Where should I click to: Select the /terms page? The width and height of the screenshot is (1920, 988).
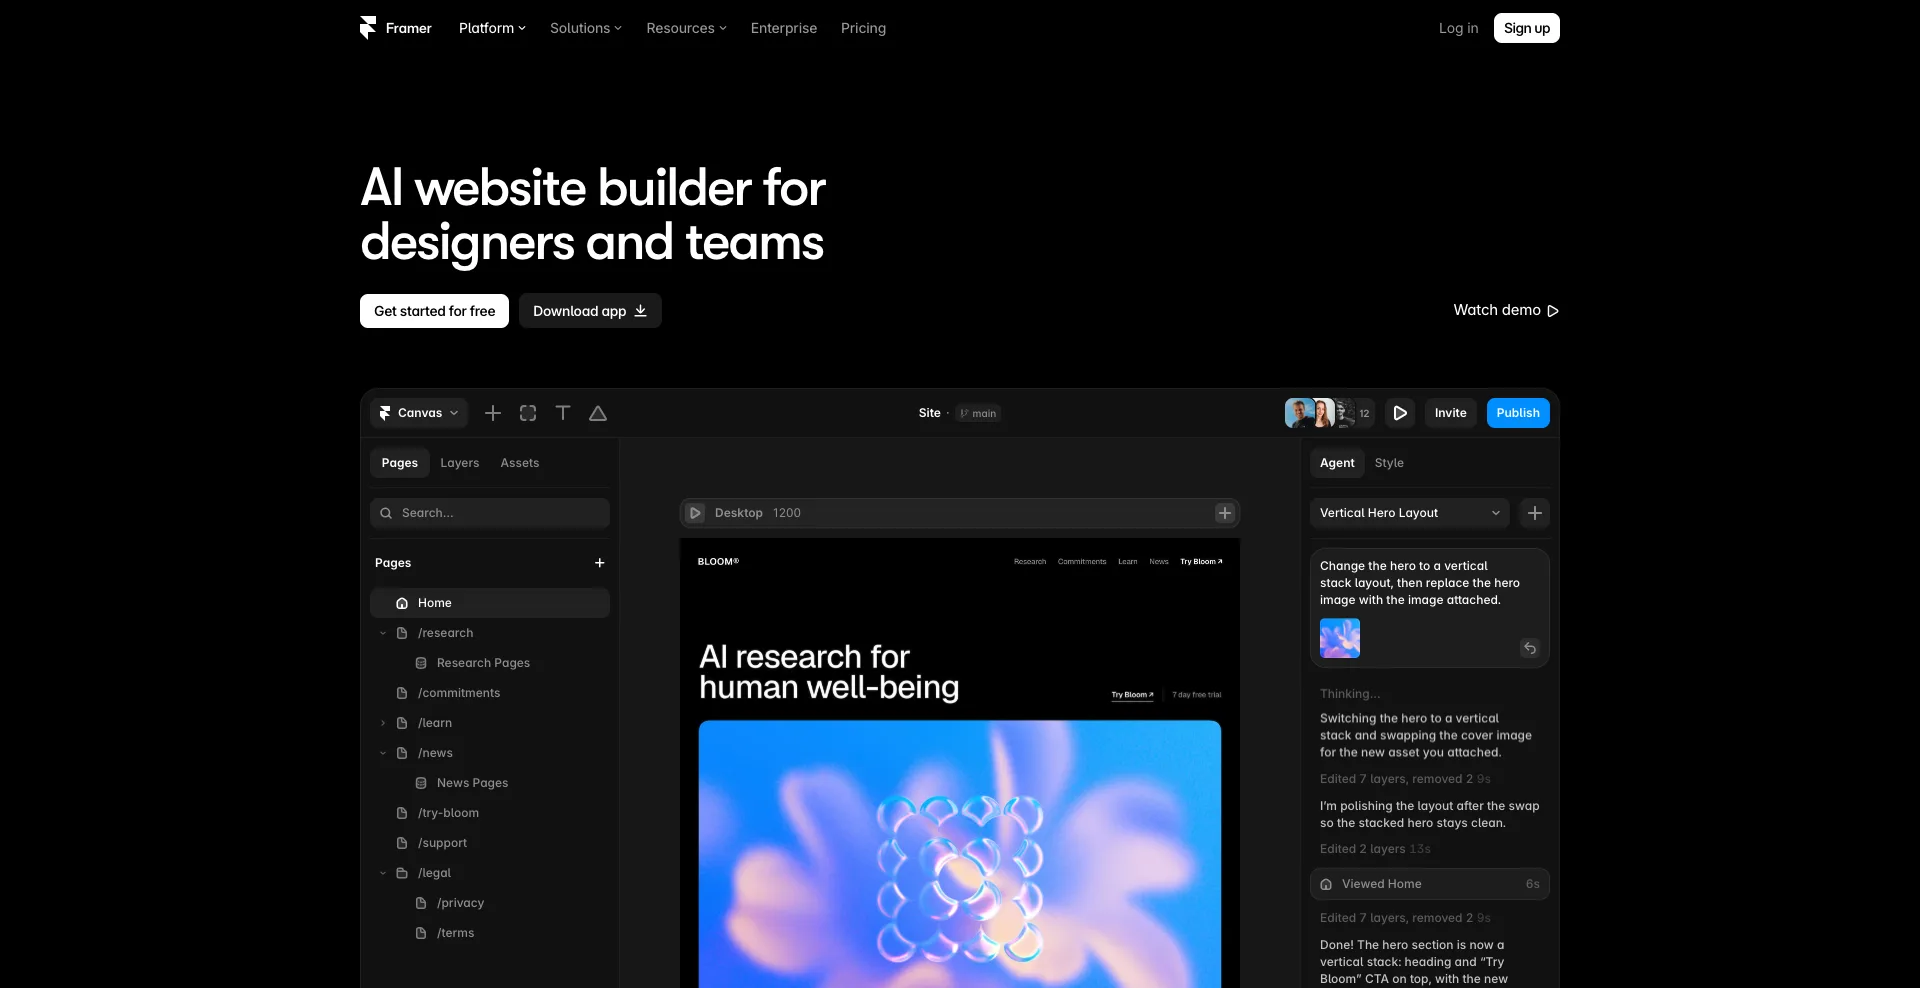(455, 933)
